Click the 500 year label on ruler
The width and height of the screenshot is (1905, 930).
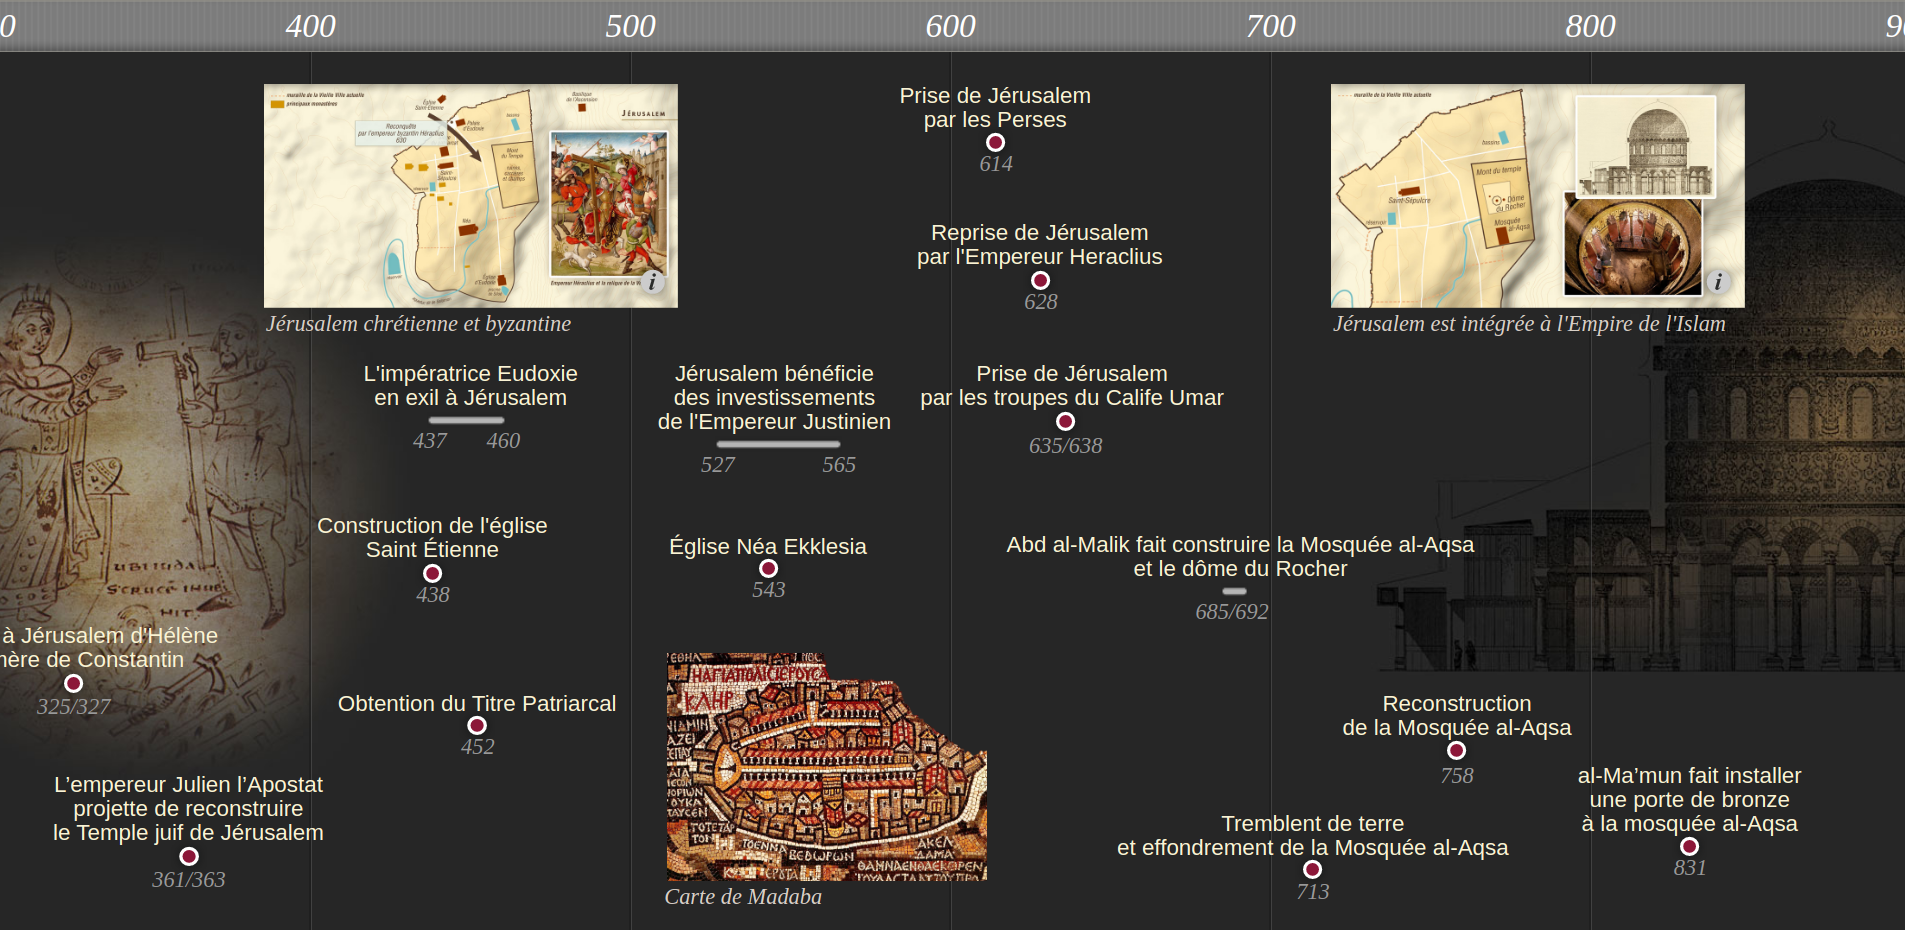631,26
